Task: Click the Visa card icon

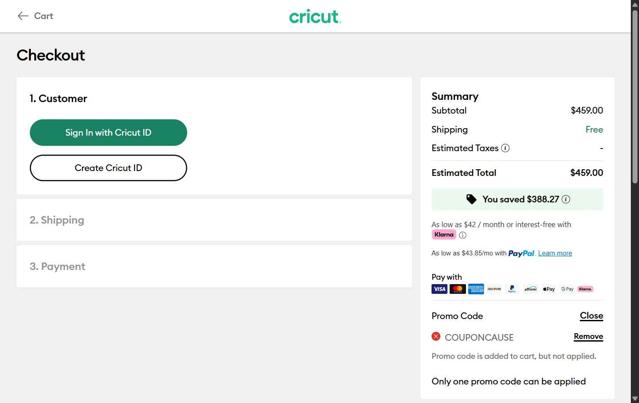Action: tap(439, 289)
